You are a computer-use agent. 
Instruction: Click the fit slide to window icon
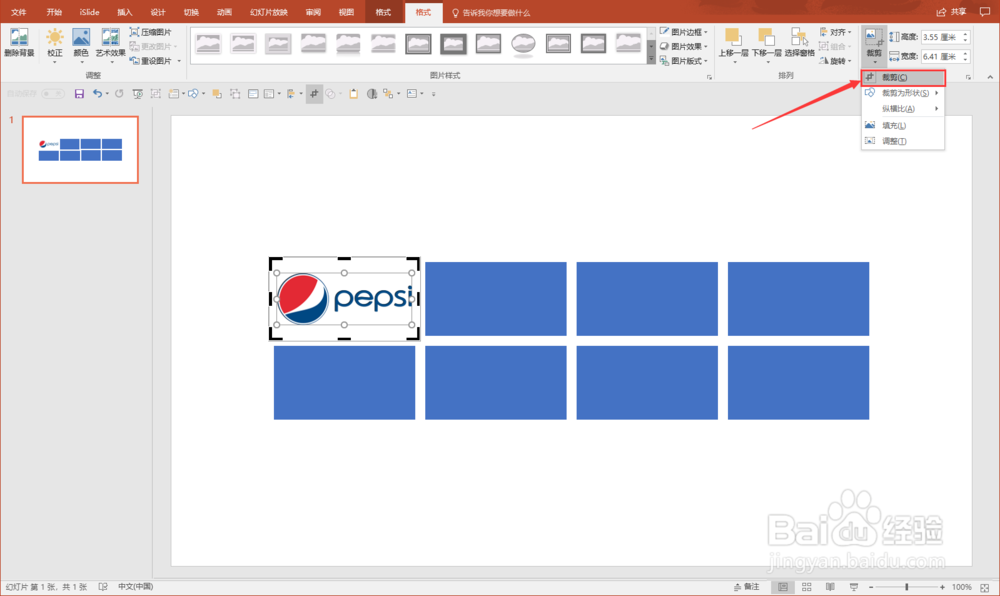click(985, 587)
